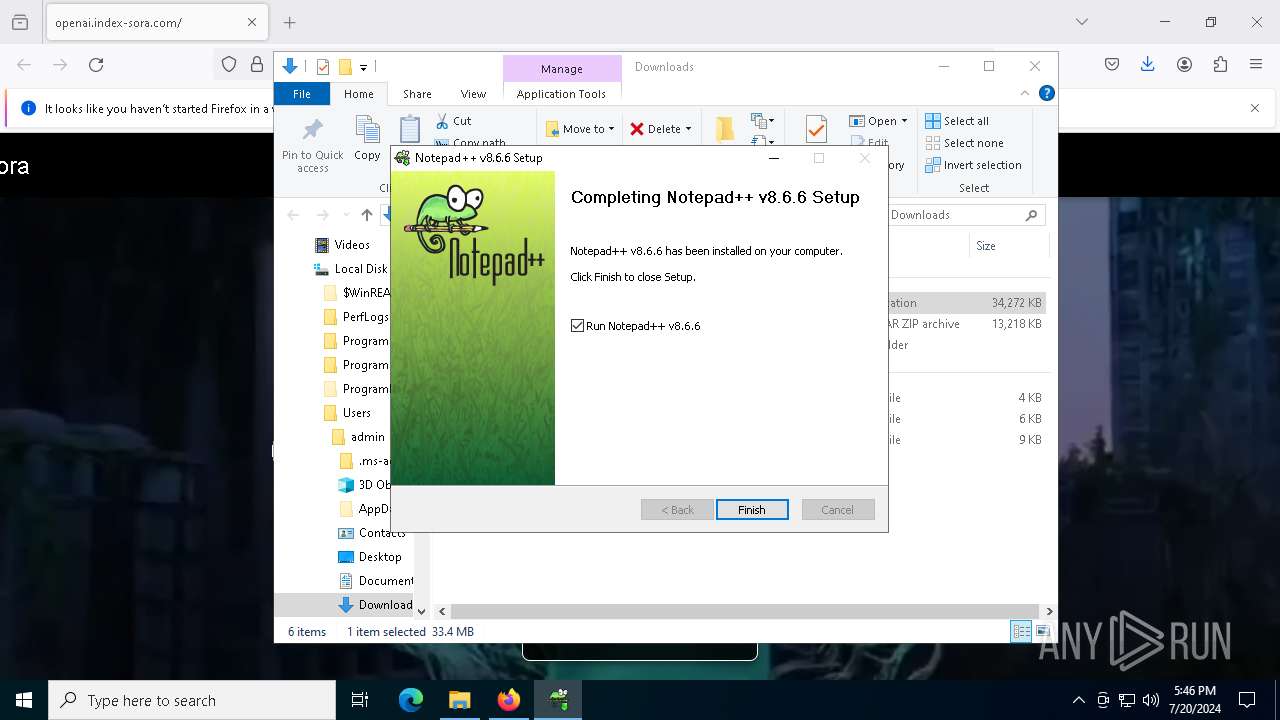Image resolution: width=1280 pixels, height=720 pixels.
Task: Select Desktop in navigation tree
Action: pyautogui.click(x=370, y=557)
